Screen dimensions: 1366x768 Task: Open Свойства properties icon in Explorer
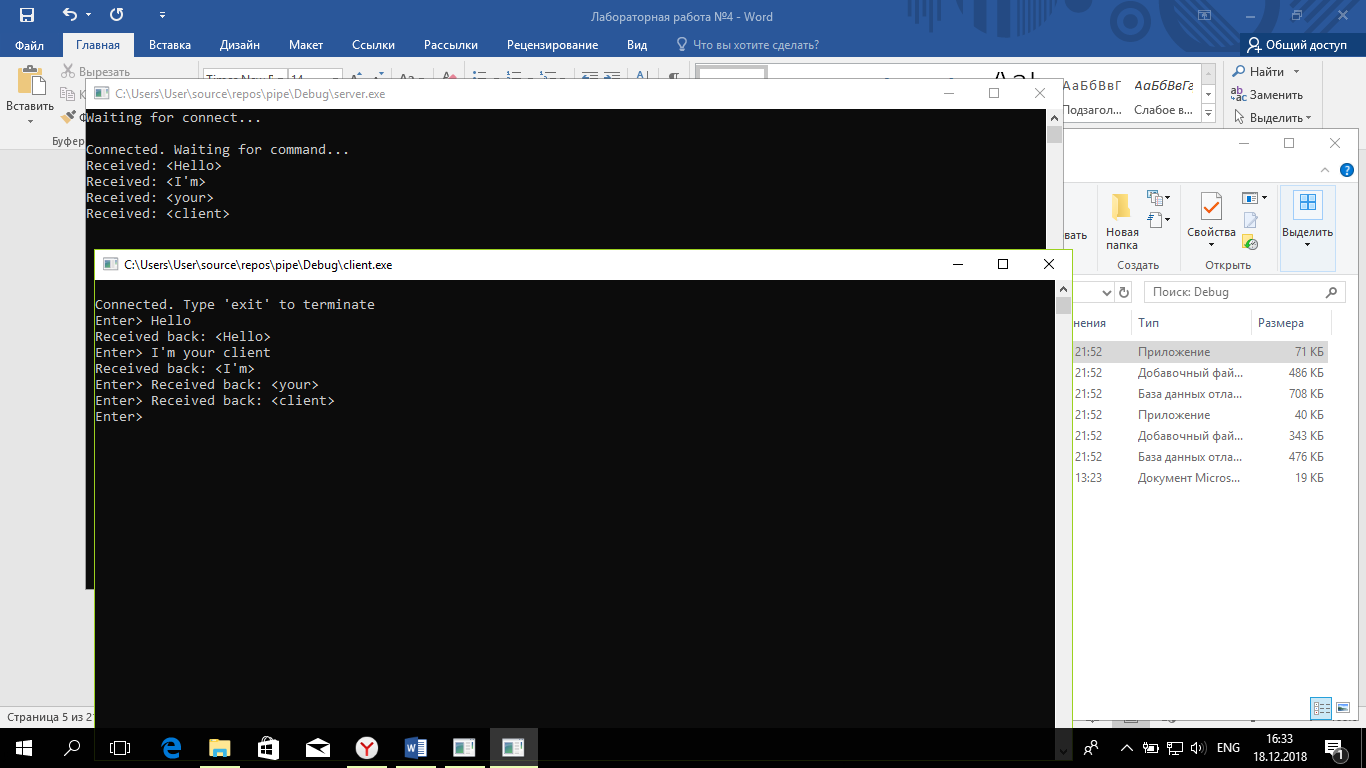pos(1211,207)
